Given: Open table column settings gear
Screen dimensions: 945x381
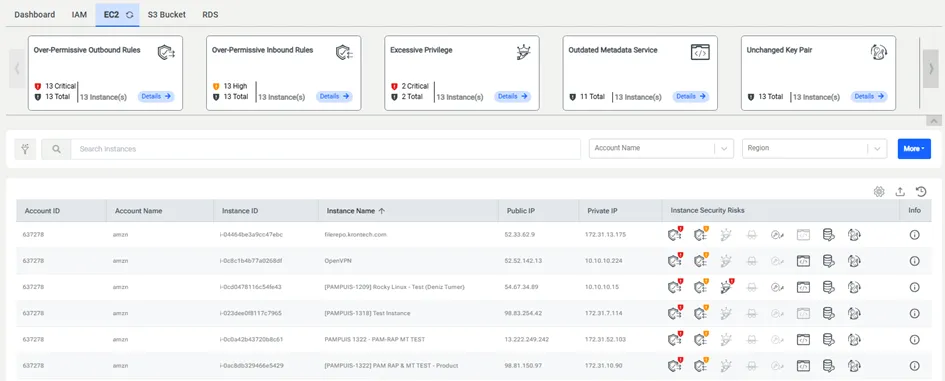Looking at the screenshot, I should pyautogui.click(x=879, y=192).
